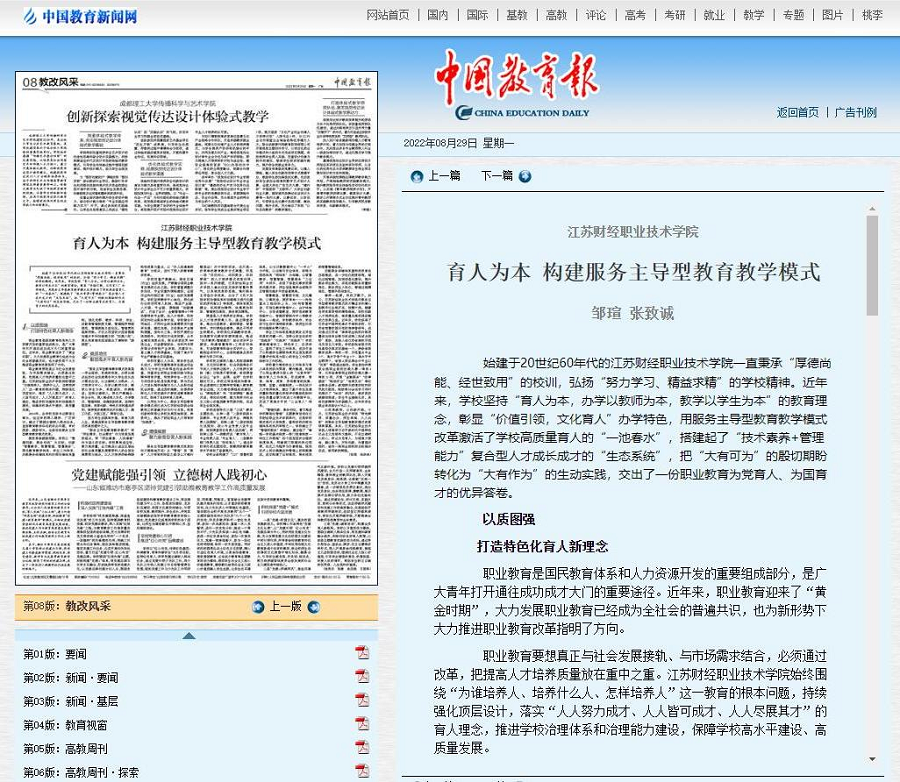The height and width of the screenshot is (782, 900).
Task: Click the date 2022年08月29日 星期一
Action: [459, 144]
